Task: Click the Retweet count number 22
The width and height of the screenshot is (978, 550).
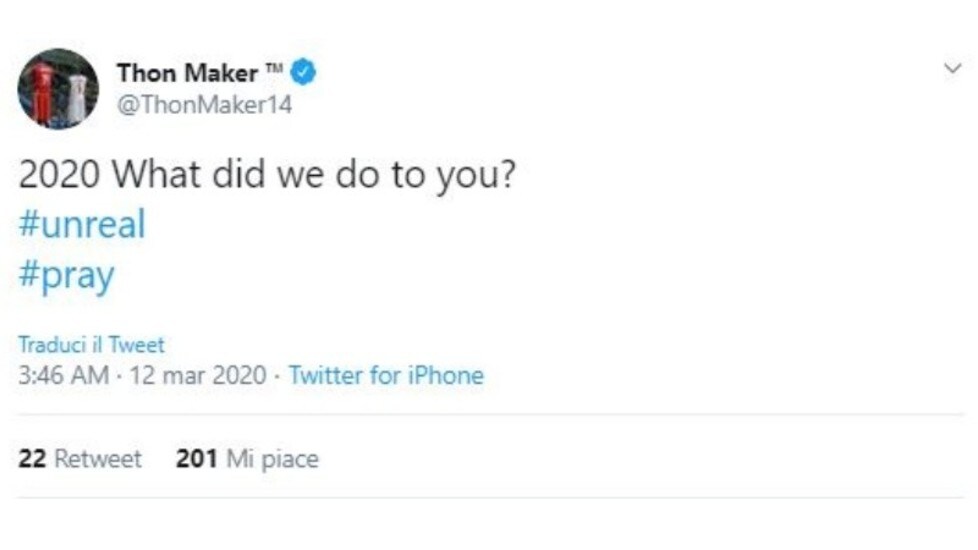Action: pyautogui.click(x=32, y=459)
